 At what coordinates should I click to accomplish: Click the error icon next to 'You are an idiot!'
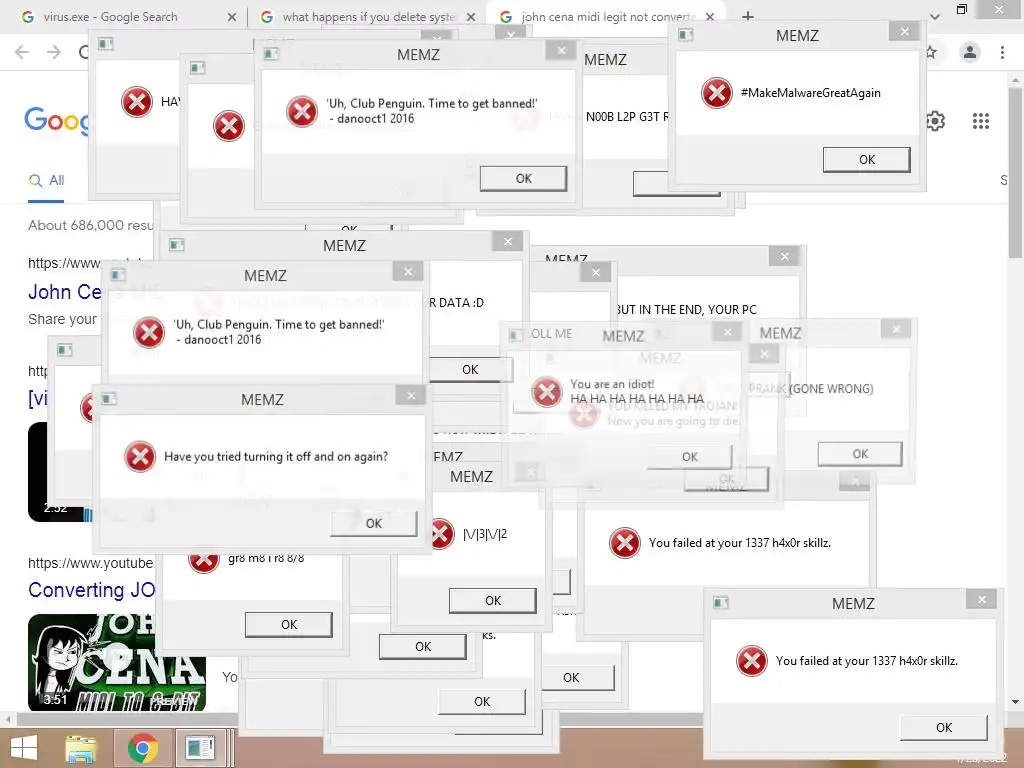point(547,392)
